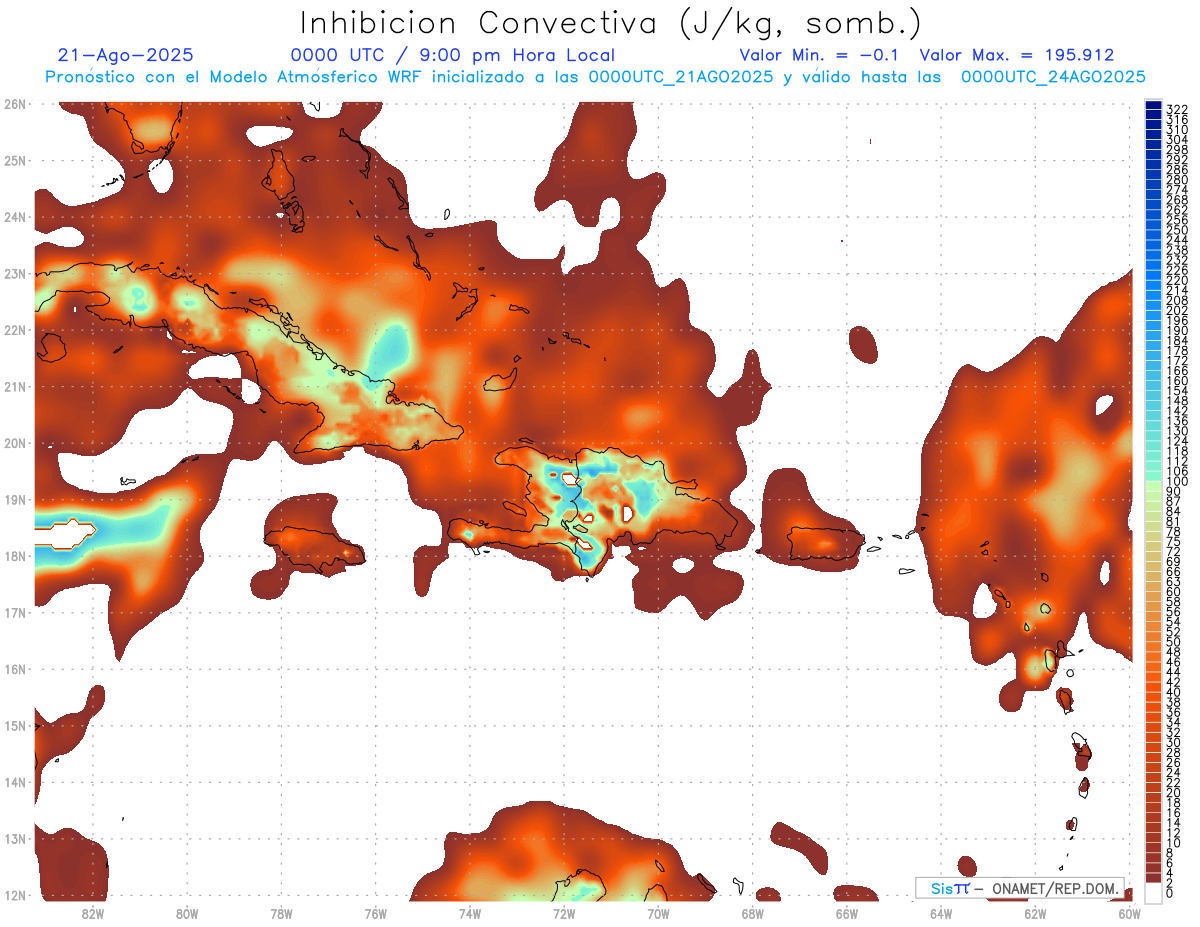
Task: Click the 21N latitude label
Action: 15,386
